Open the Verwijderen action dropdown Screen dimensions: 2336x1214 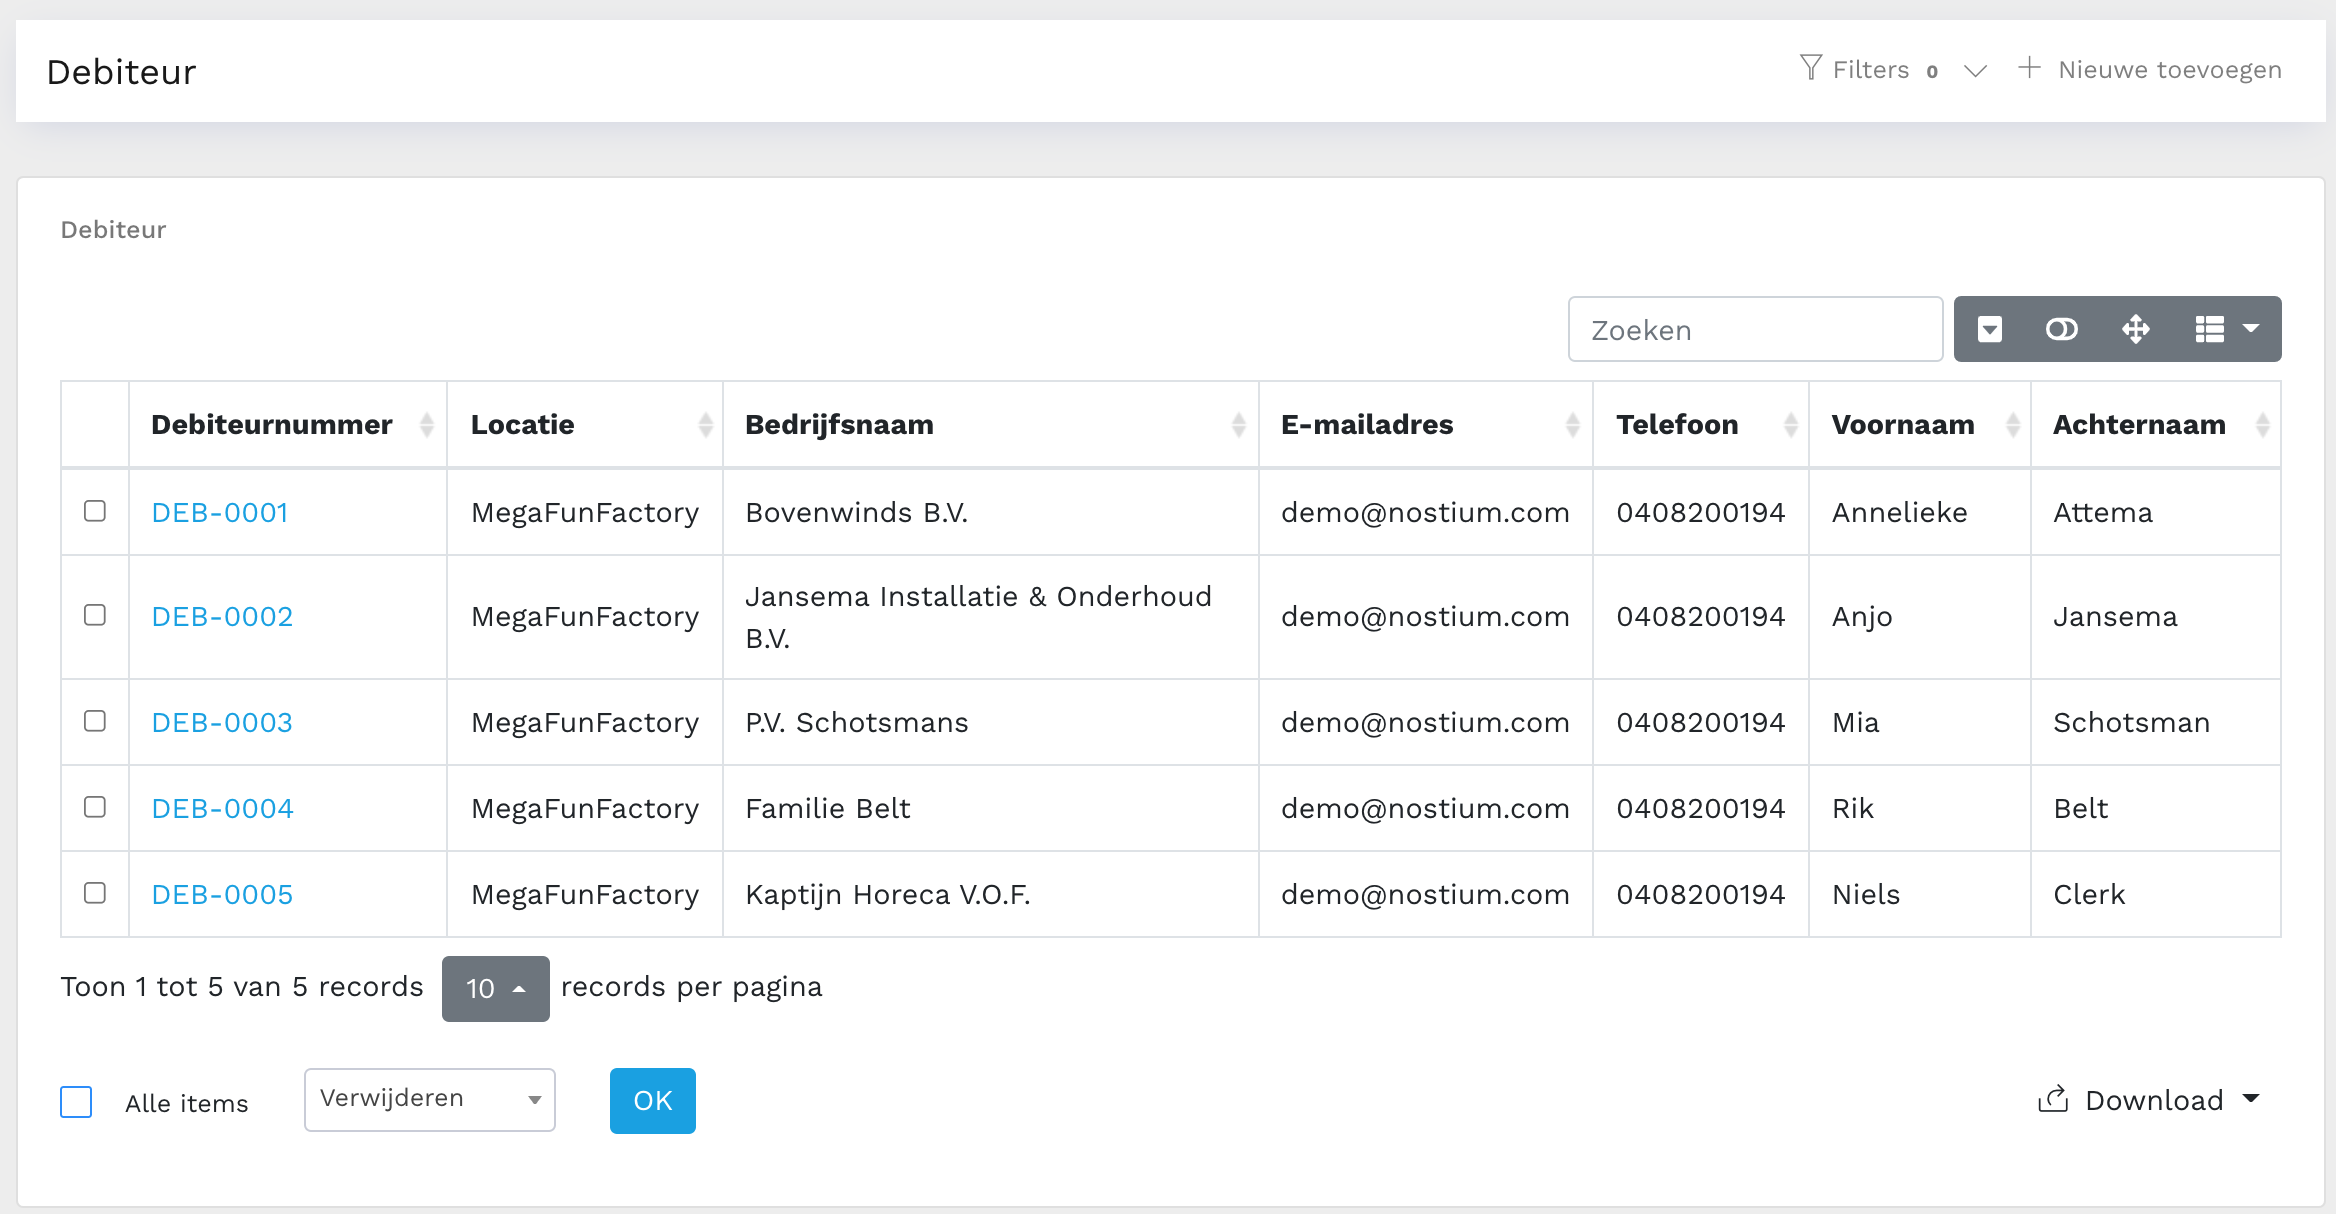[429, 1099]
